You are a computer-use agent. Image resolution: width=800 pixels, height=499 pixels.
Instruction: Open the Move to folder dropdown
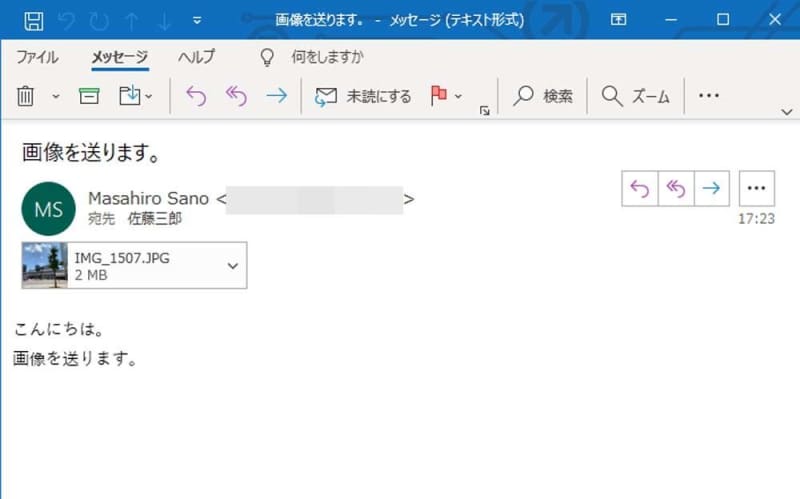click(x=135, y=96)
